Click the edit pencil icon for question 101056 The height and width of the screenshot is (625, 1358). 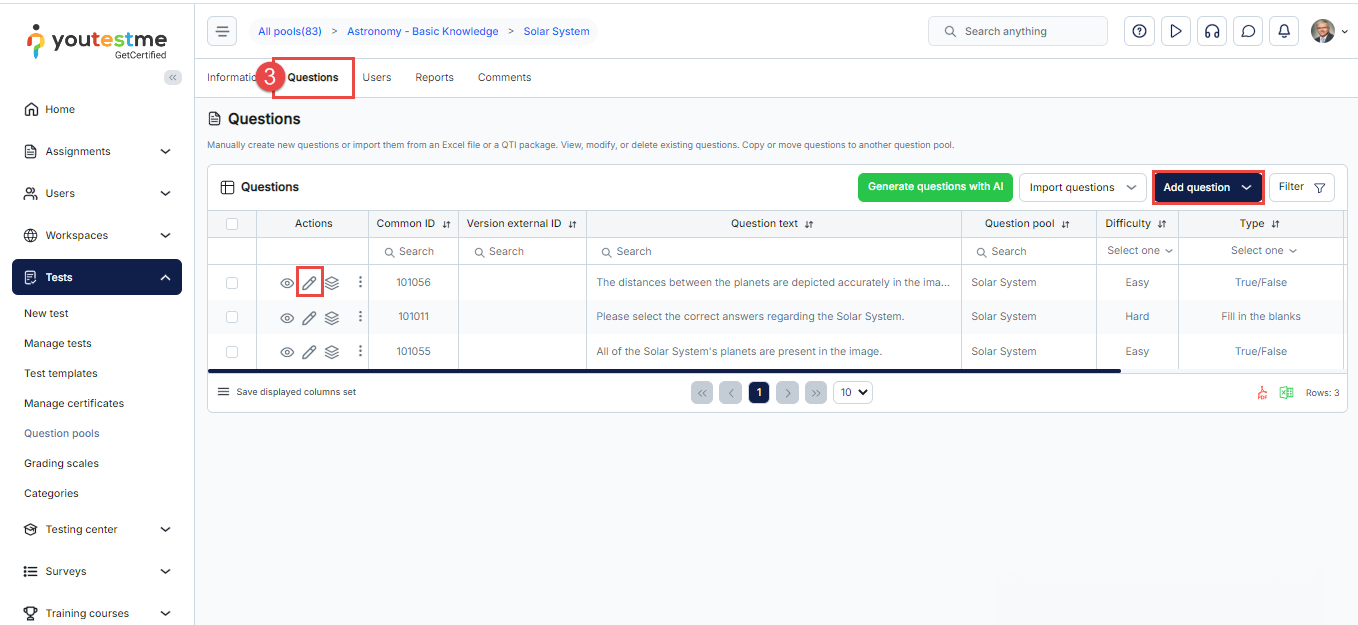[x=309, y=283]
